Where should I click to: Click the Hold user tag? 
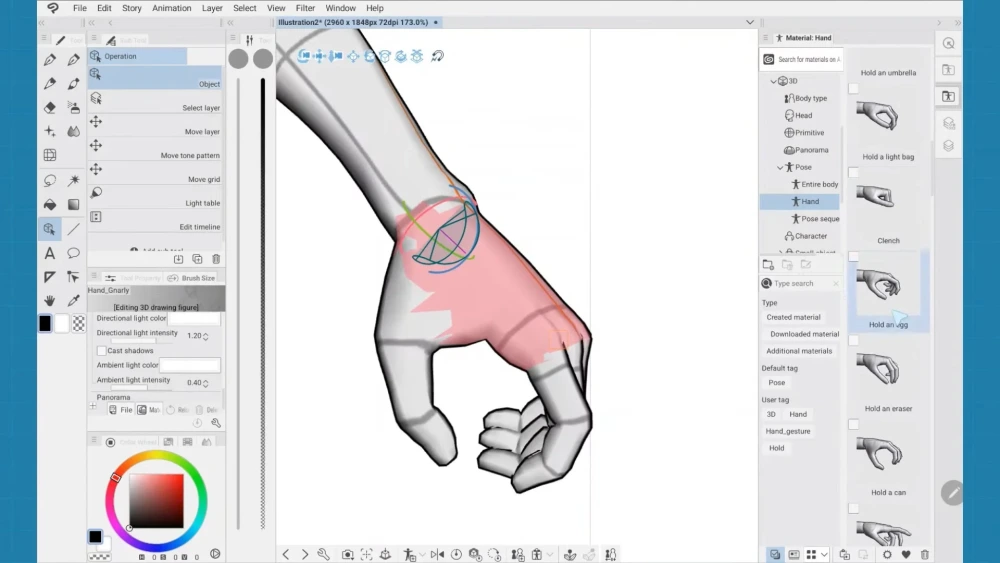[776, 448]
